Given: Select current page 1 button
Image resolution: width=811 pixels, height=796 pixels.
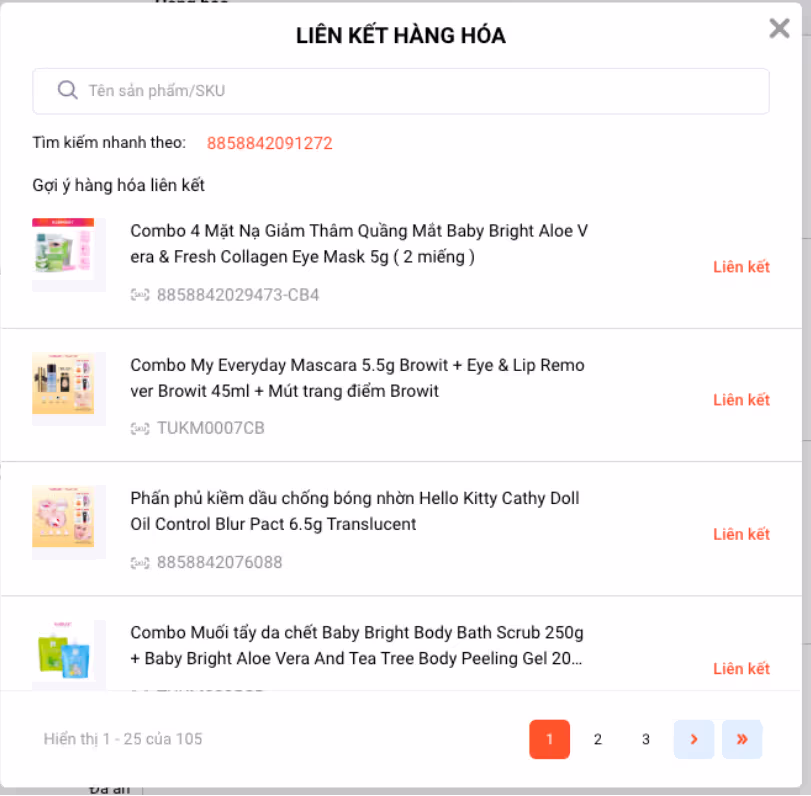Looking at the screenshot, I should (549, 739).
